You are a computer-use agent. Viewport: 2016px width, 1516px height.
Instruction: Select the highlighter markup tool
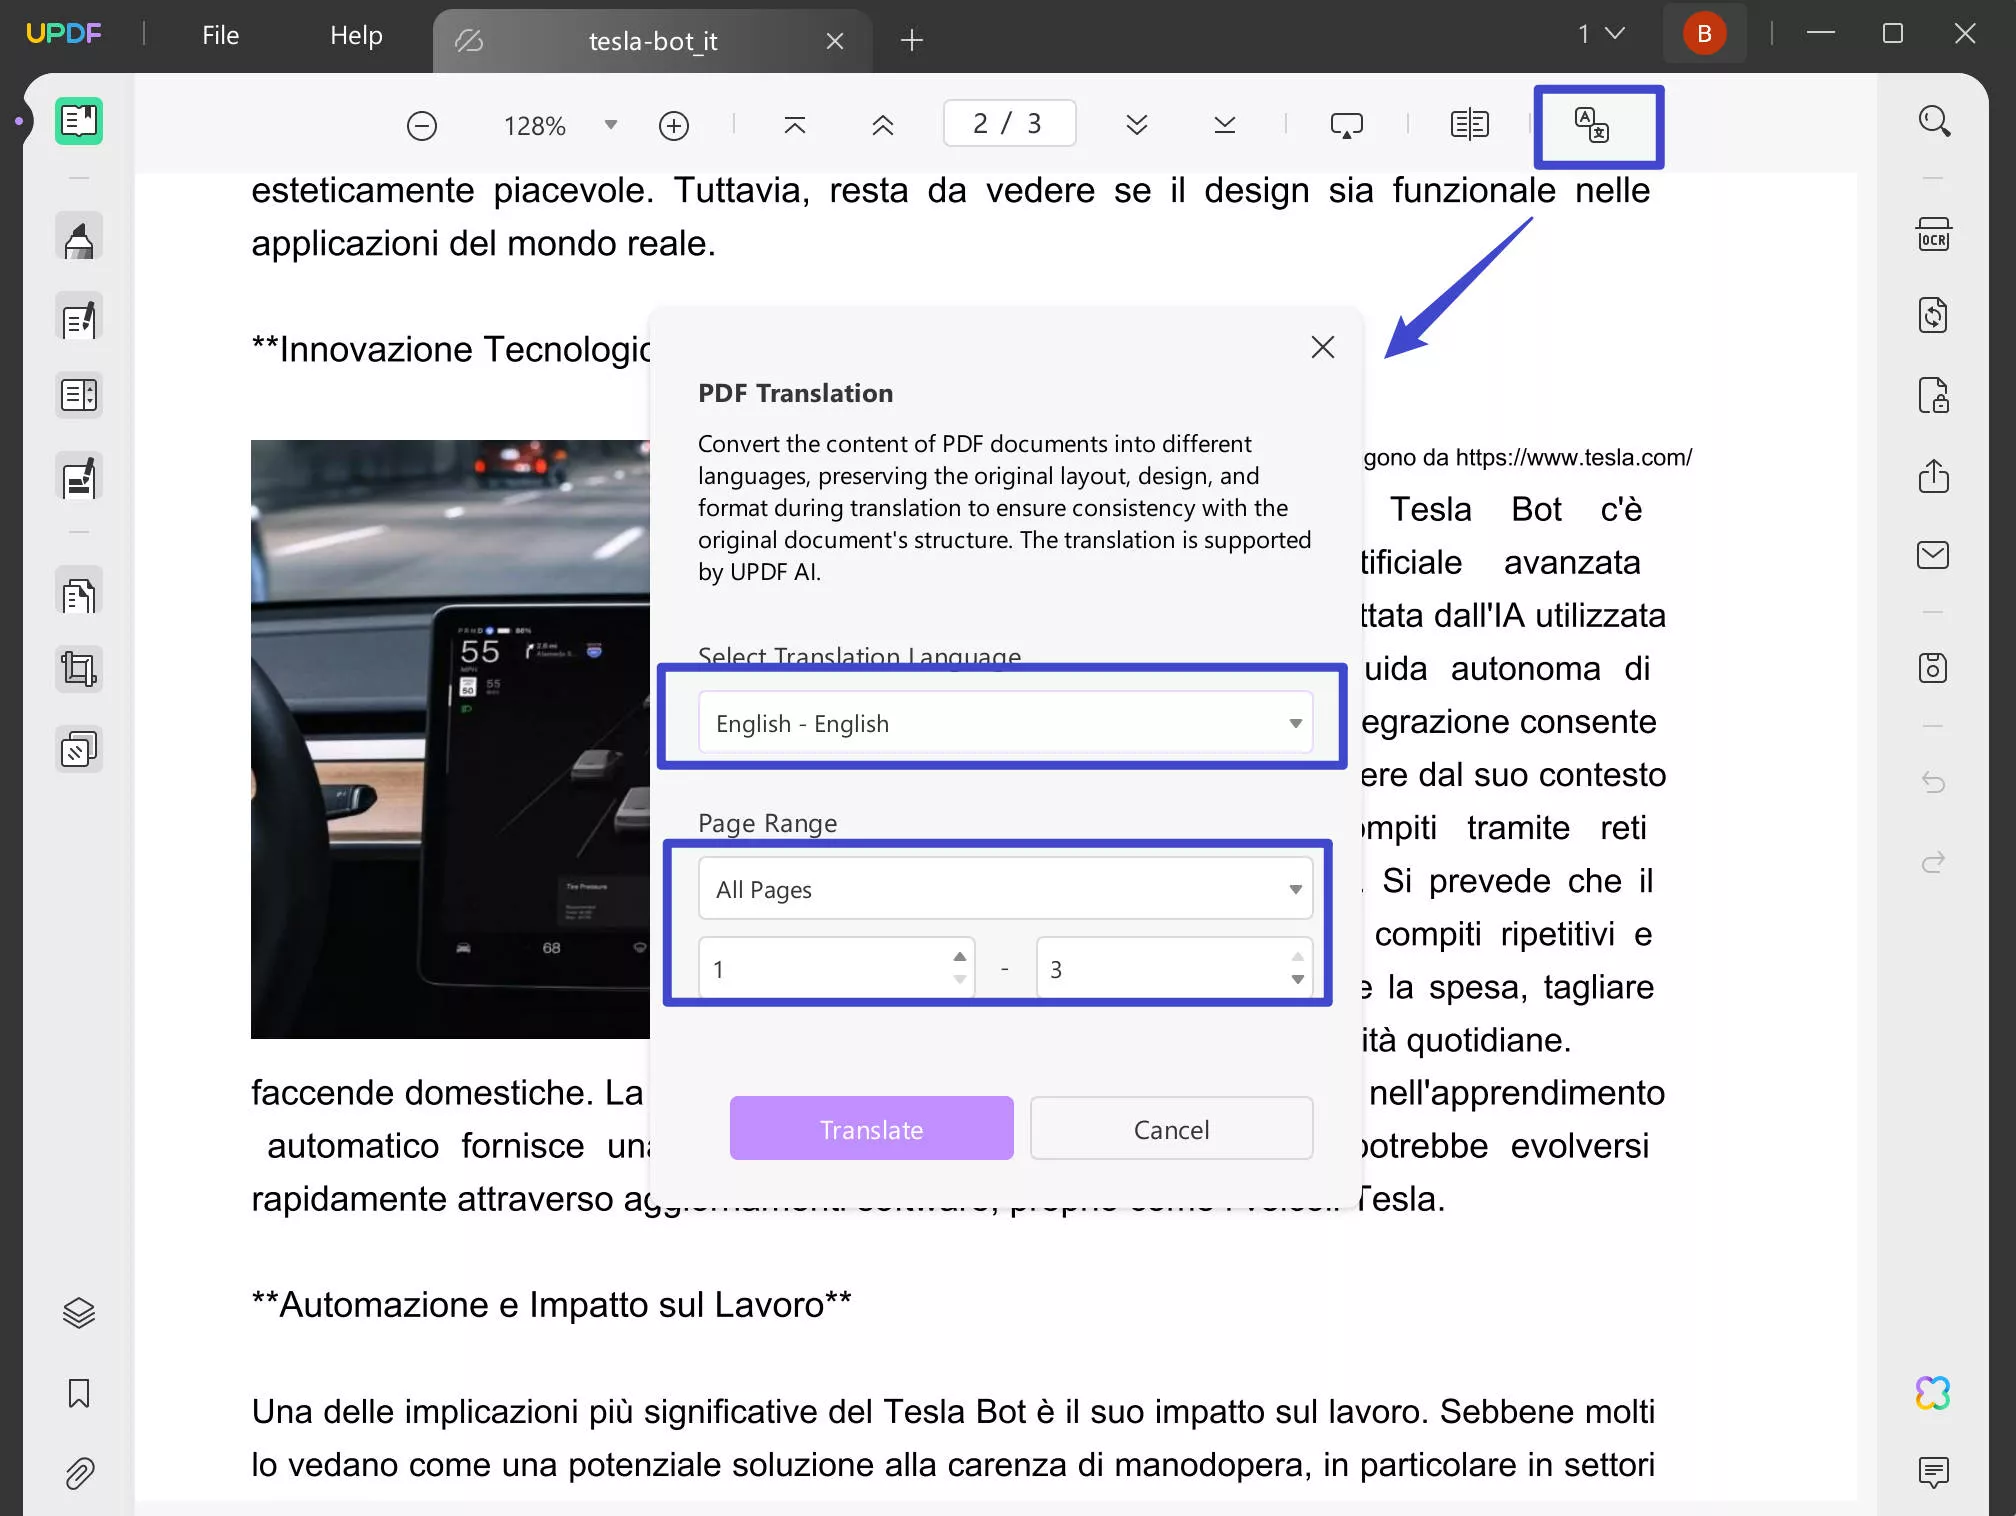[x=78, y=237]
